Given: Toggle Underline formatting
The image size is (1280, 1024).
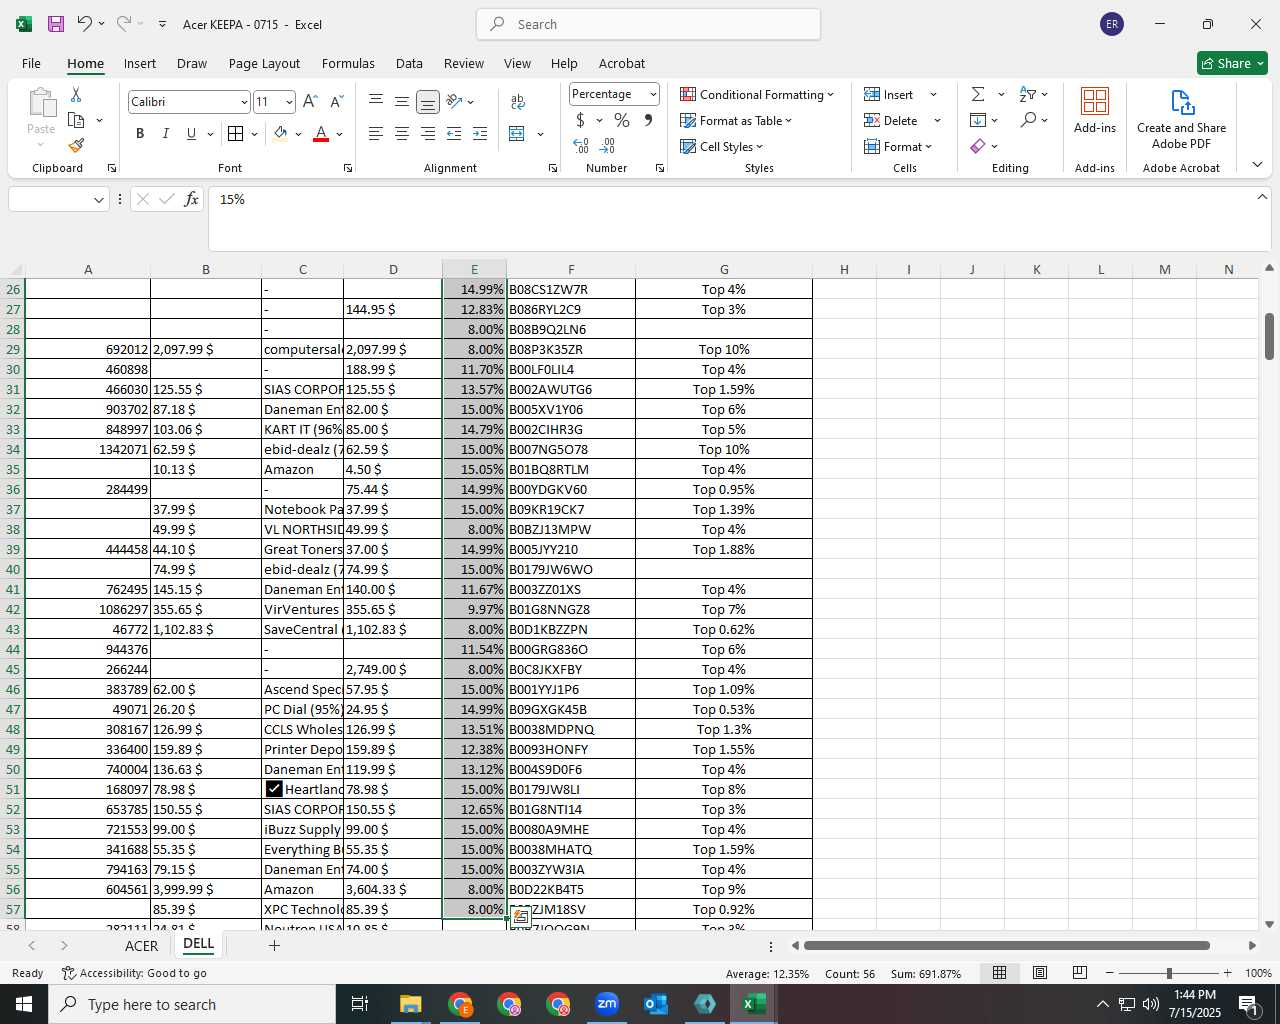Looking at the screenshot, I should (x=191, y=133).
